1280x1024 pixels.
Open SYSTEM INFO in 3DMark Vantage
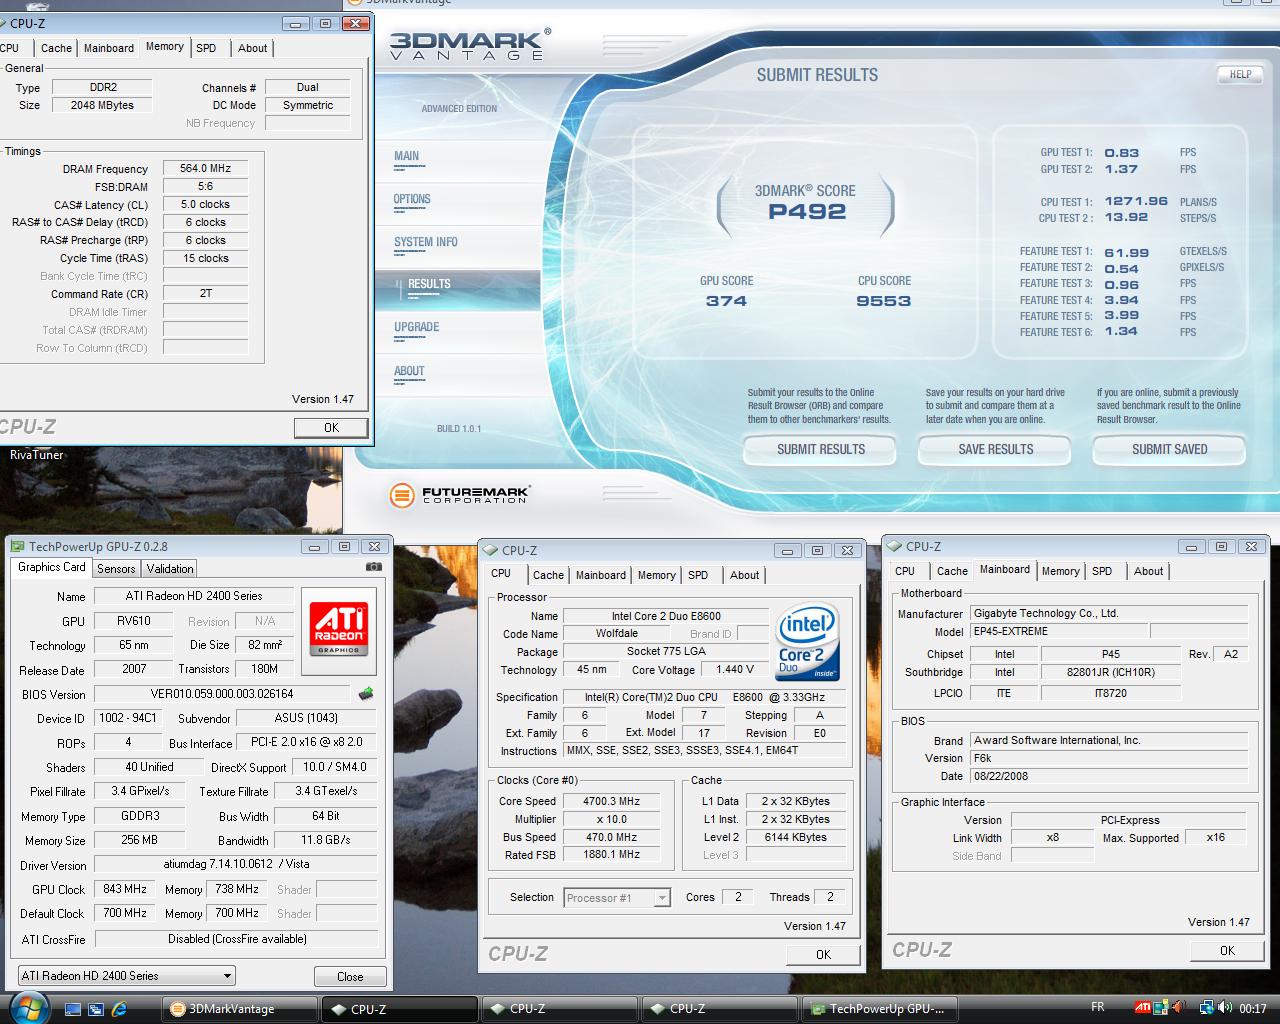[426, 242]
